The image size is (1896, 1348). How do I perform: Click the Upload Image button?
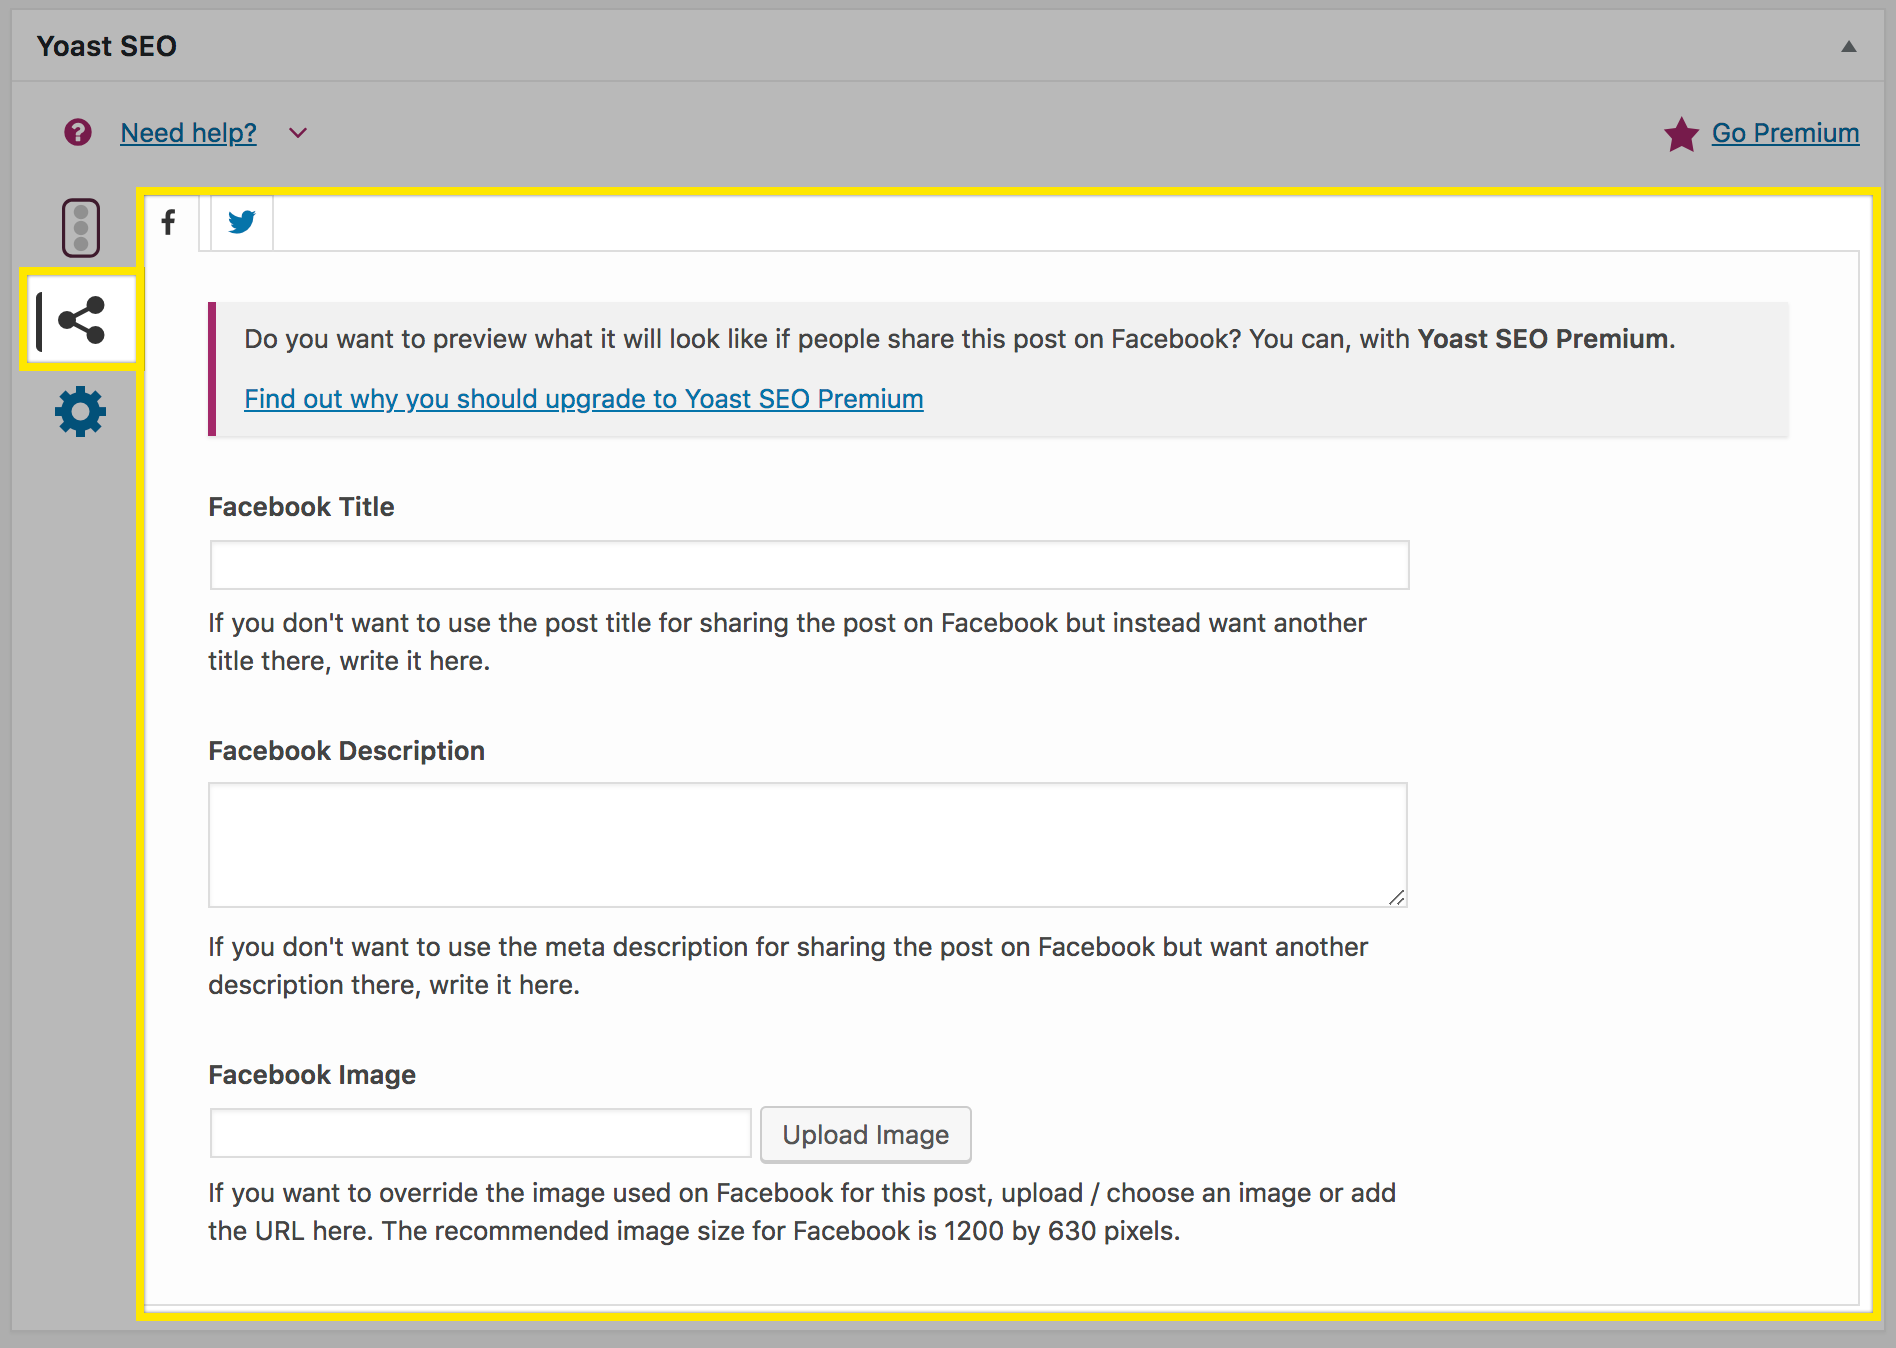[x=865, y=1134]
